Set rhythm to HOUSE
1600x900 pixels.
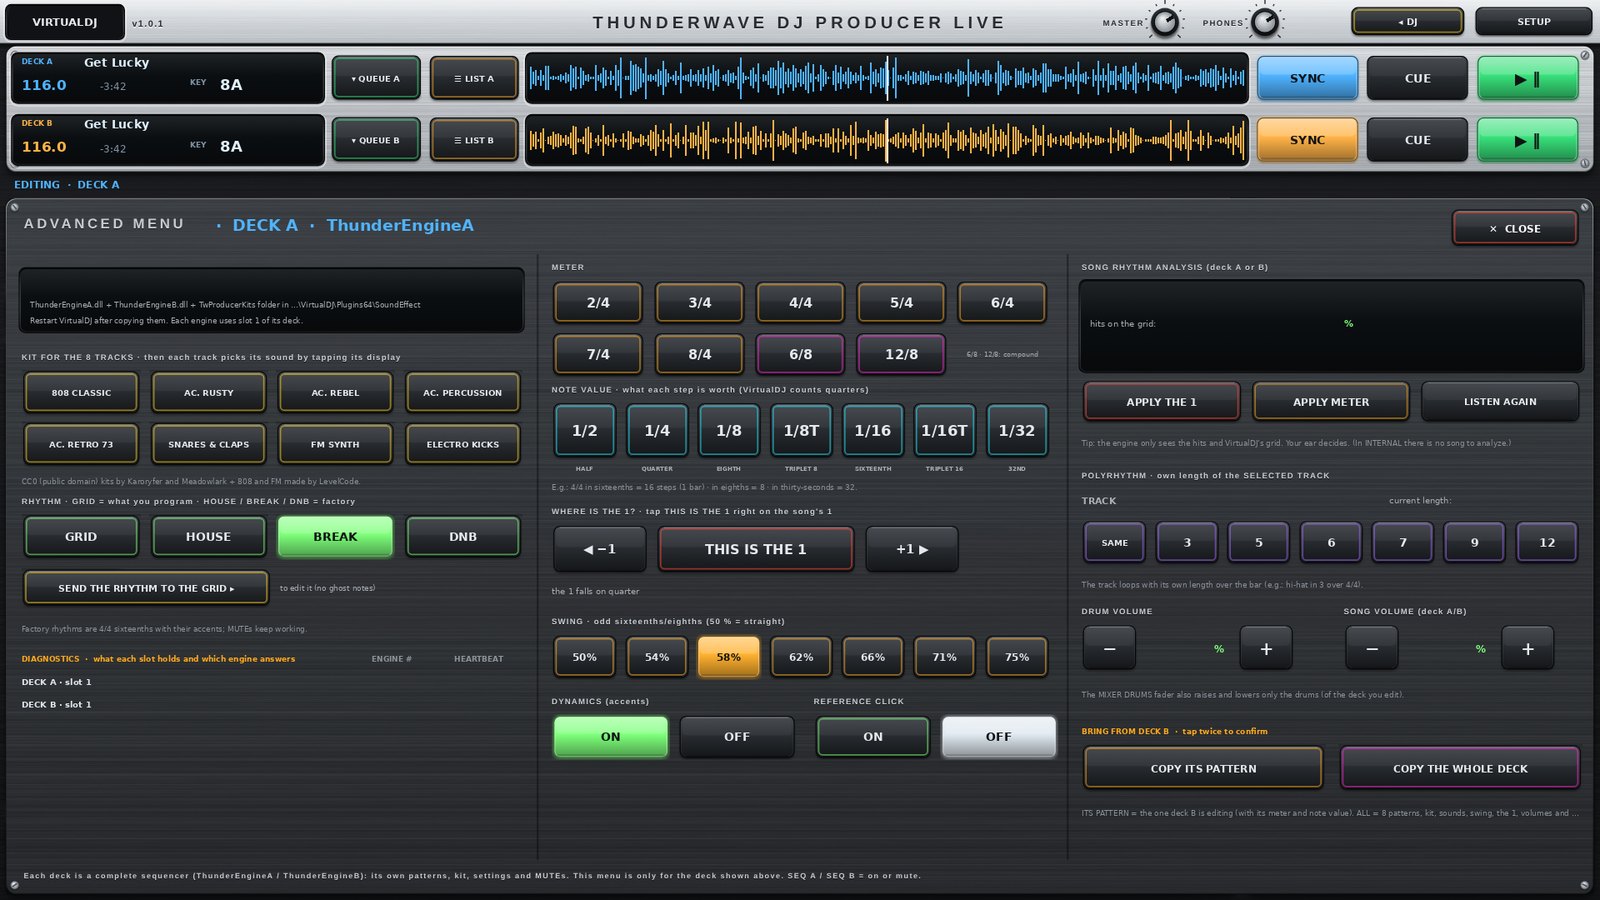[208, 536]
